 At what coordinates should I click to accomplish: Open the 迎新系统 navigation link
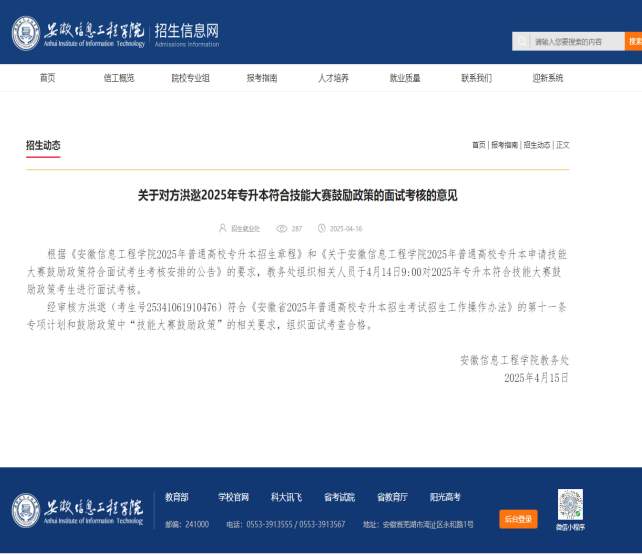point(548,78)
